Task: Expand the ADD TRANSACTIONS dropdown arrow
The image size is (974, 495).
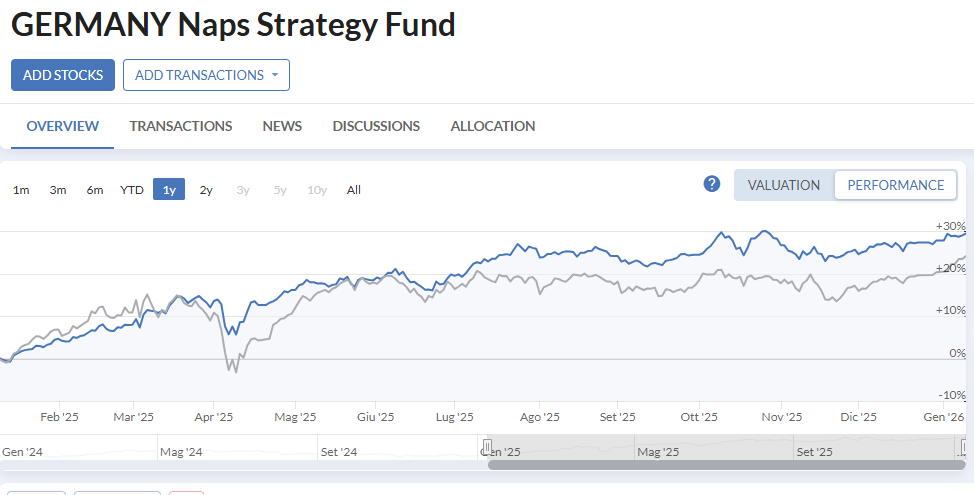Action: coord(275,75)
